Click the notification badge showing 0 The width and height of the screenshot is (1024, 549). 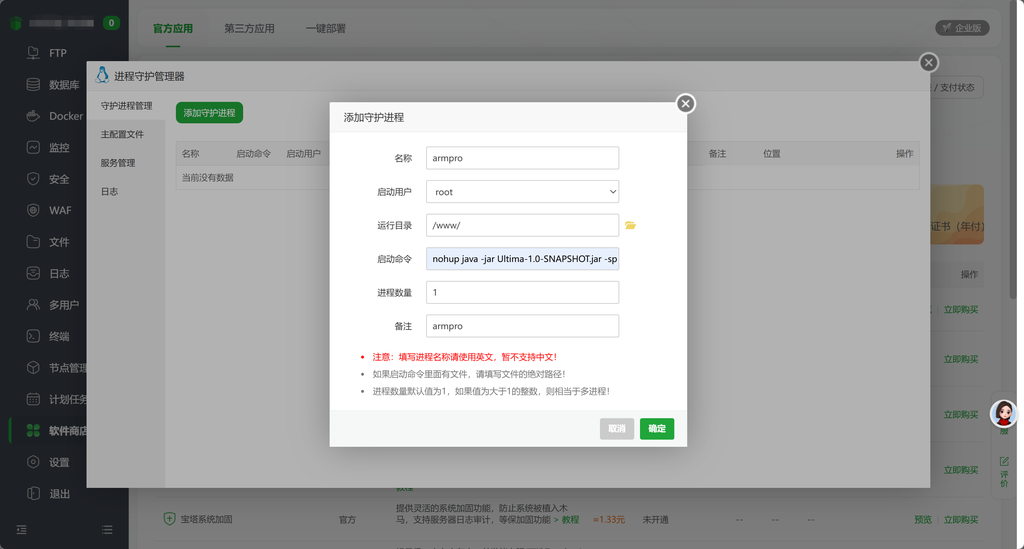pyautogui.click(x=111, y=23)
